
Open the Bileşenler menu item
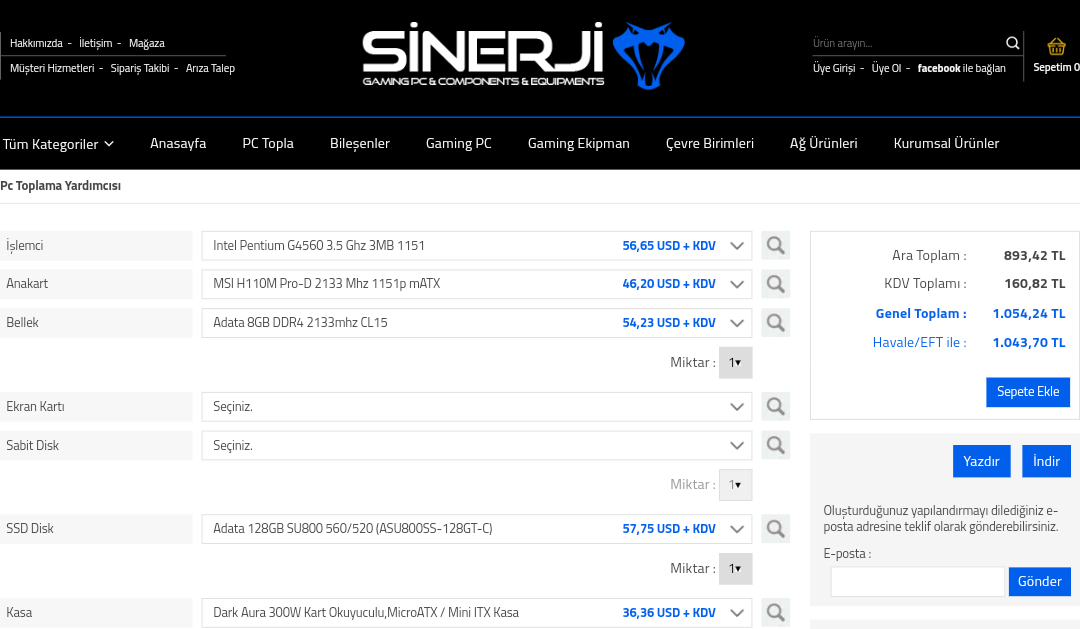[360, 143]
